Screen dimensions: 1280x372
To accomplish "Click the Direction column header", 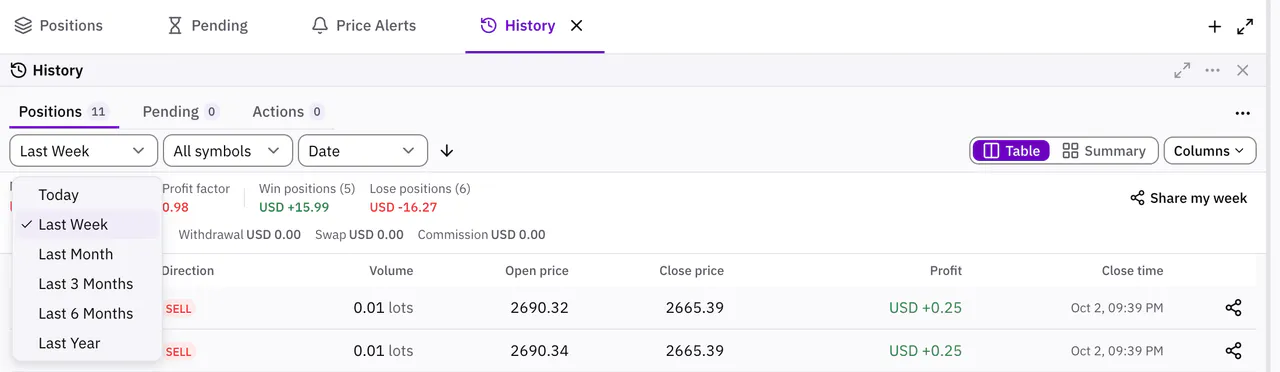I will click(188, 271).
